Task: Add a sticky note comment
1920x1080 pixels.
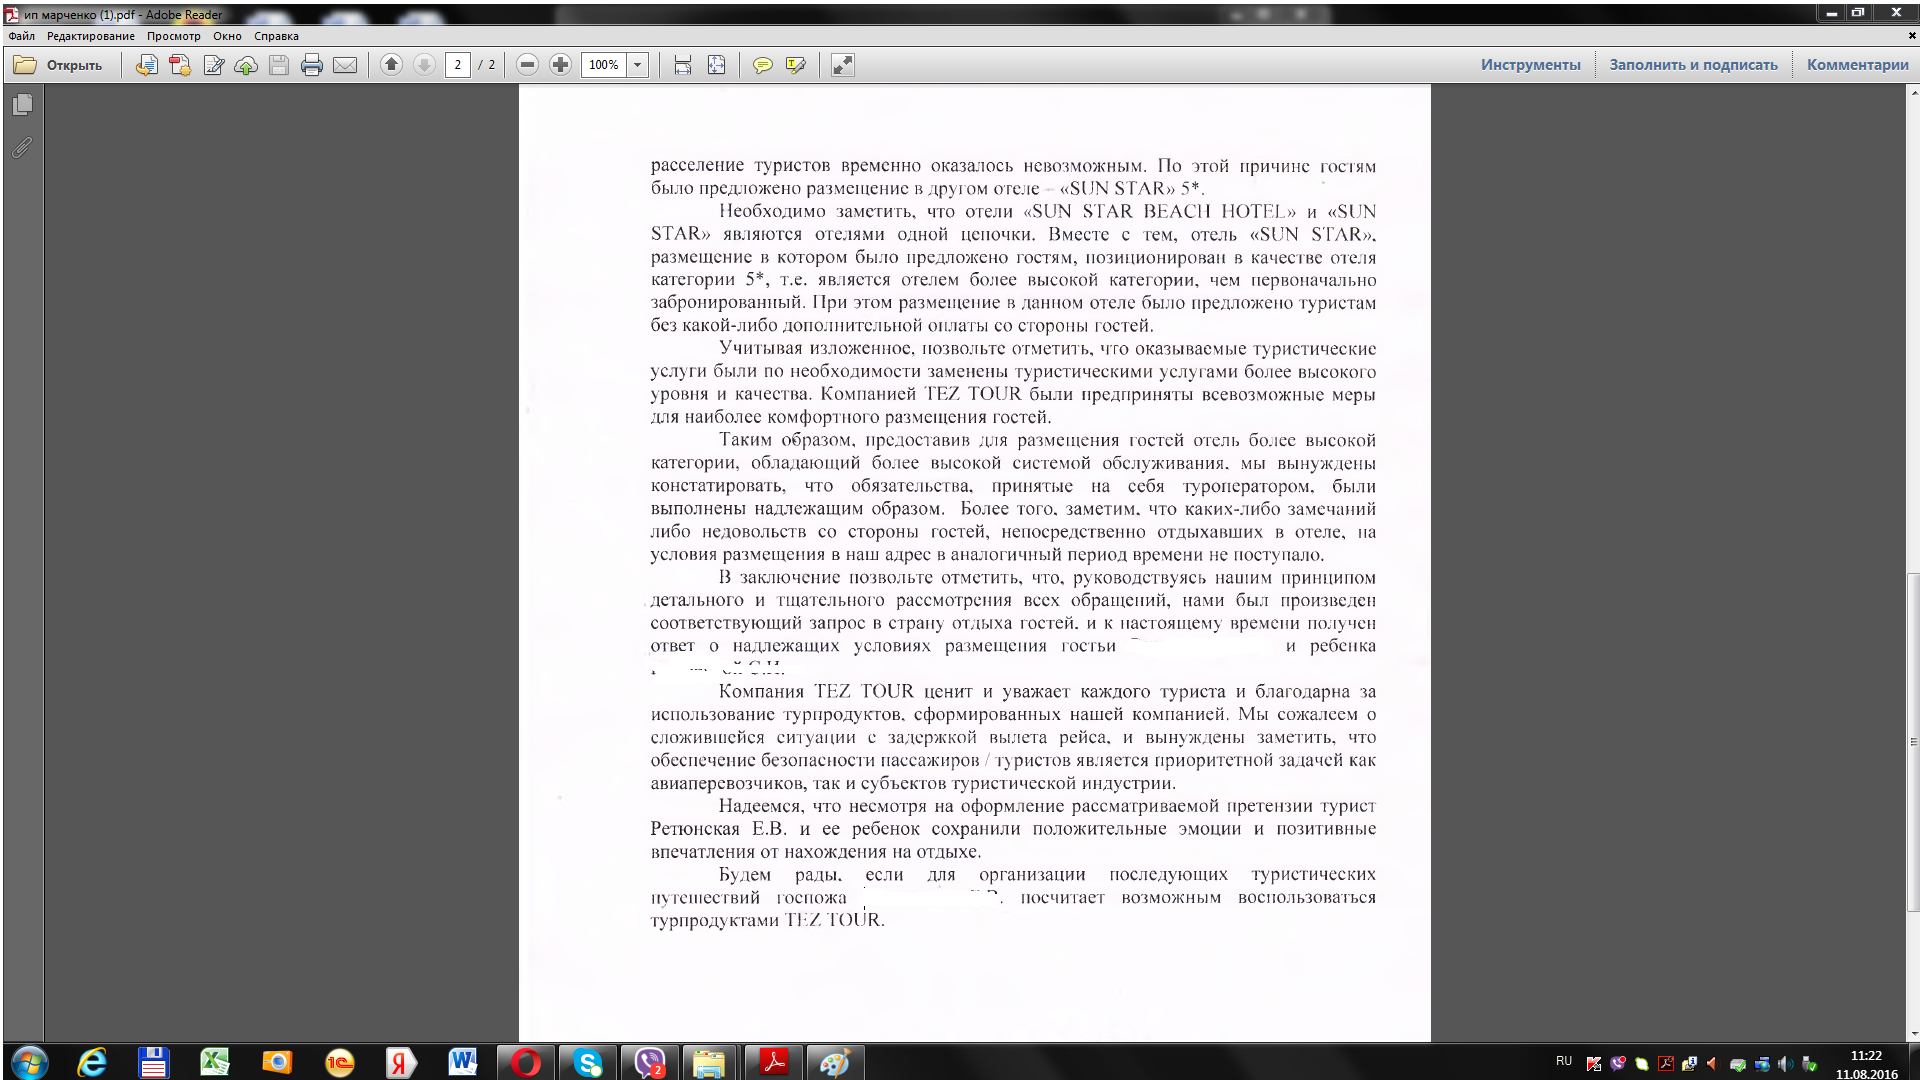Action: [x=762, y=65]
